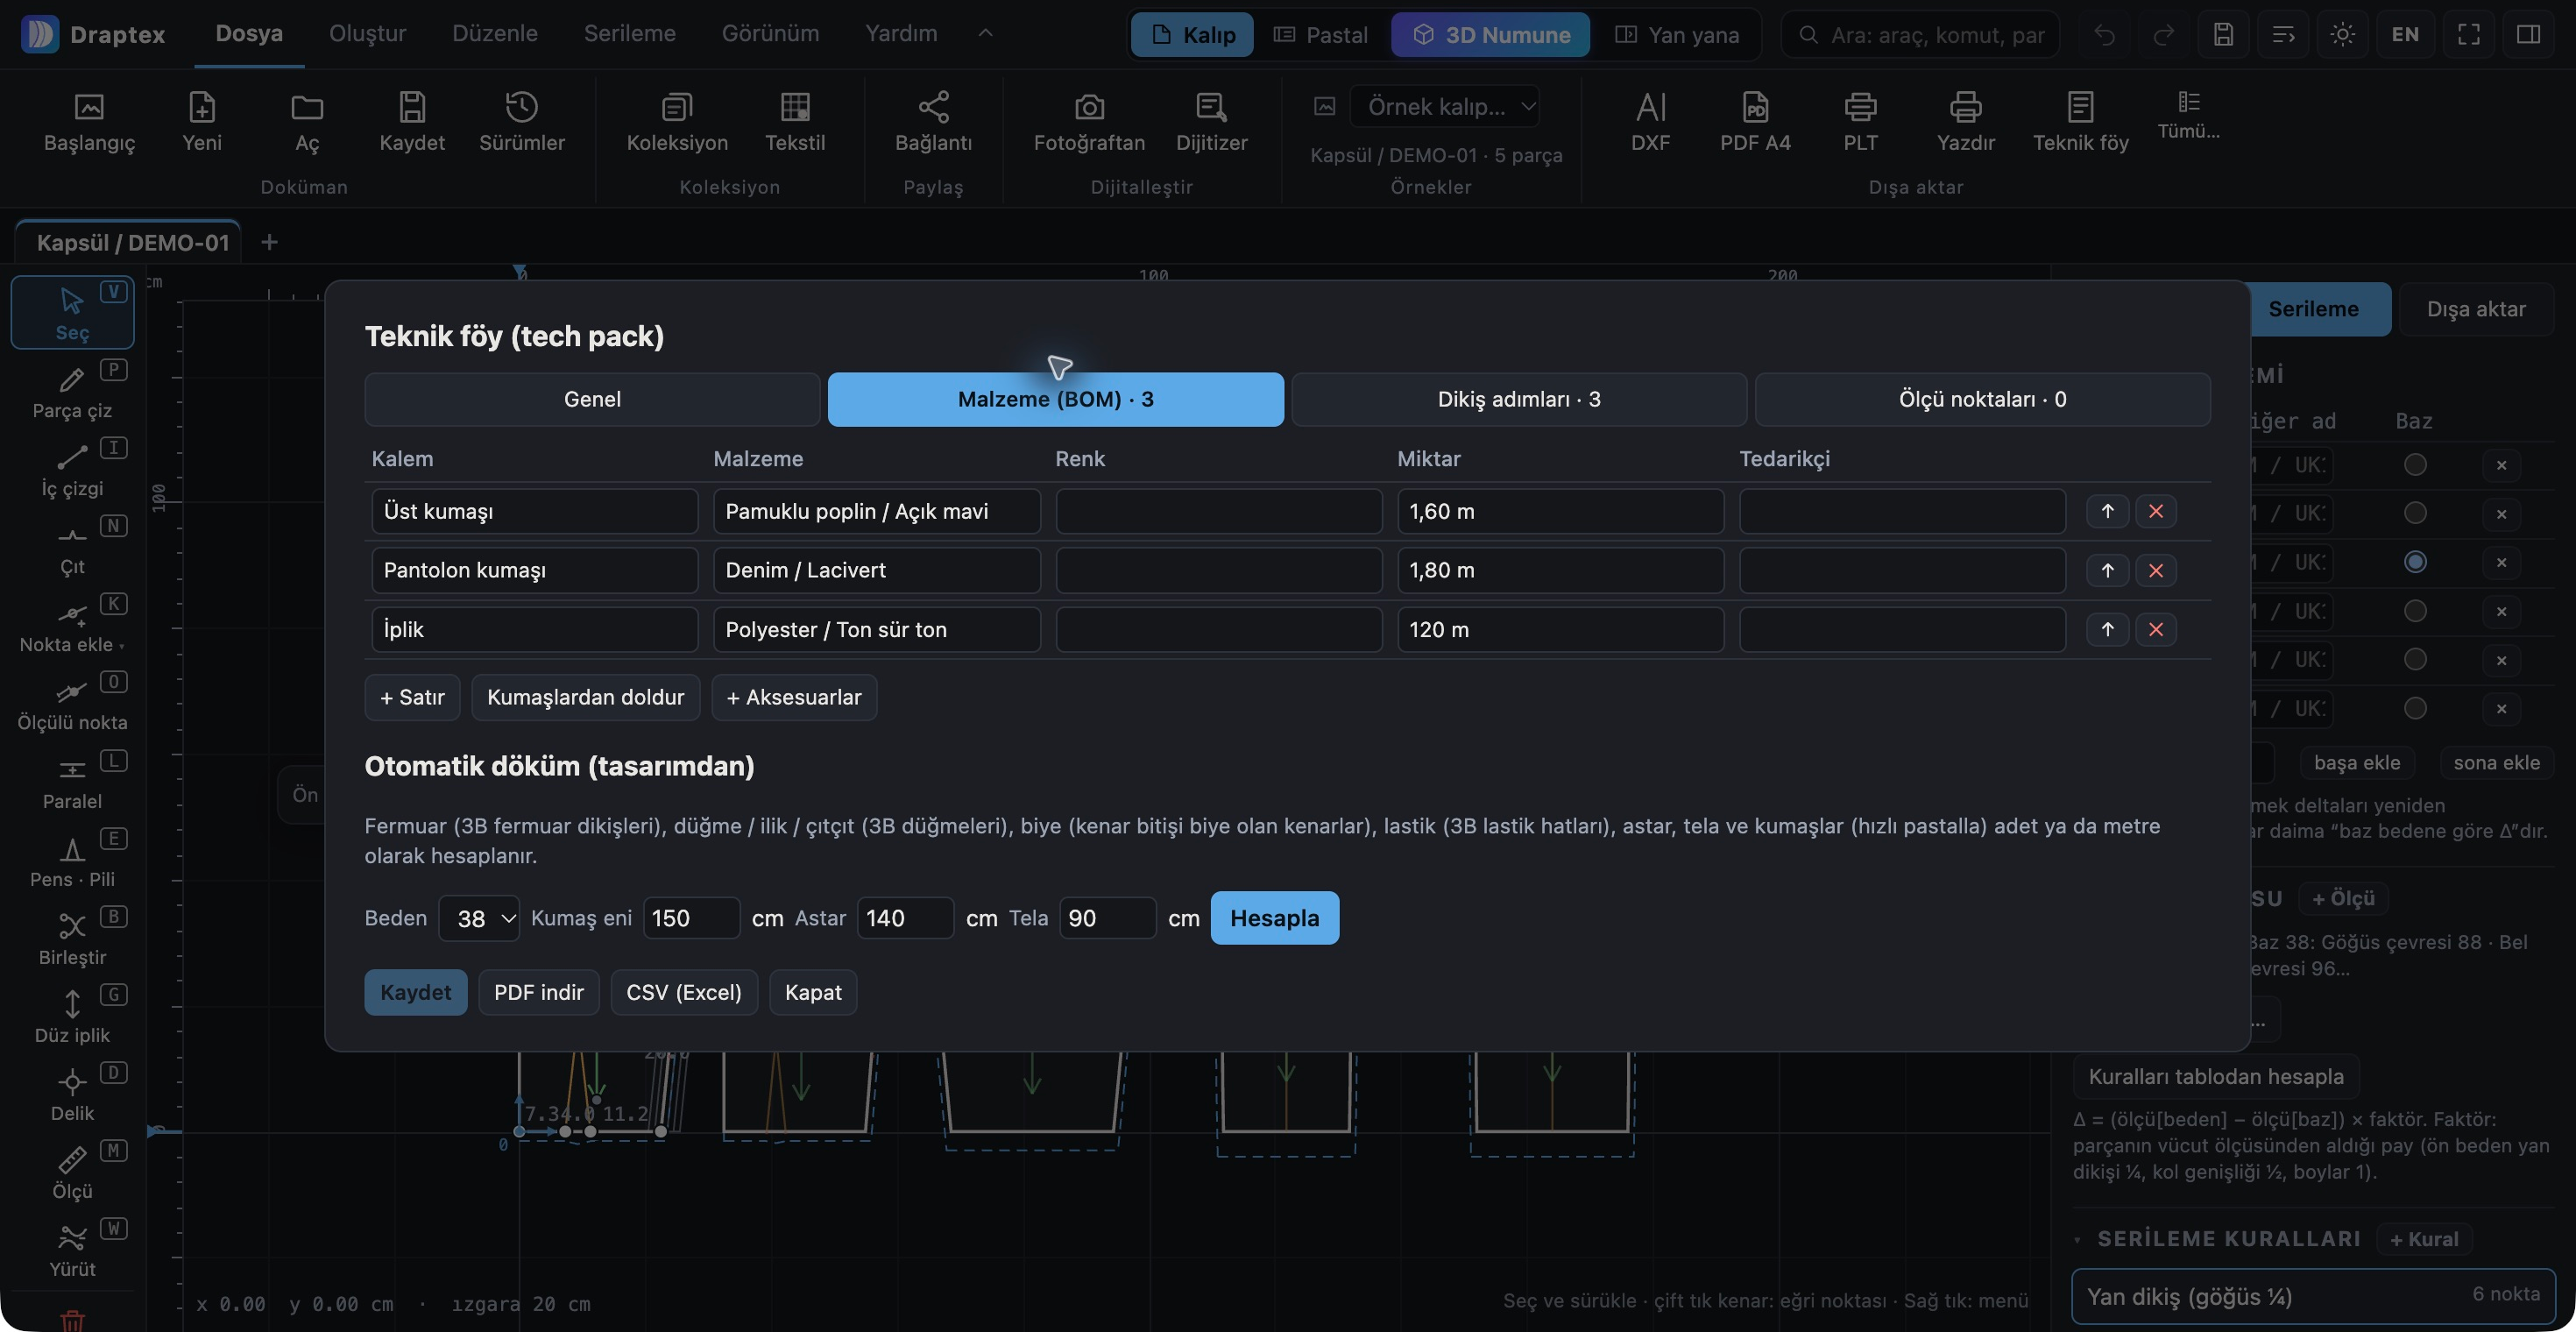Viewport: 2576px width, 1332px height.
Task: Activate the Delik drill tool
Action: tap(72, 1093)
